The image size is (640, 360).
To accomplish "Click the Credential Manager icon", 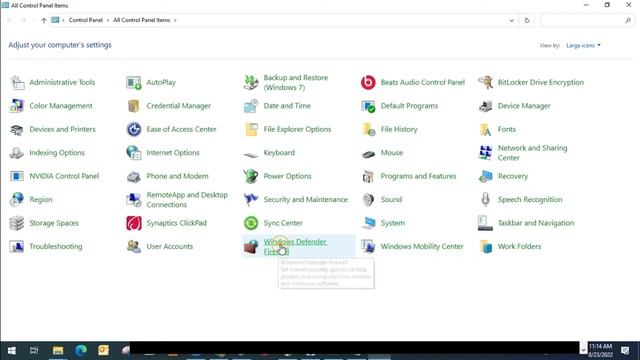I will pos(133,106).
